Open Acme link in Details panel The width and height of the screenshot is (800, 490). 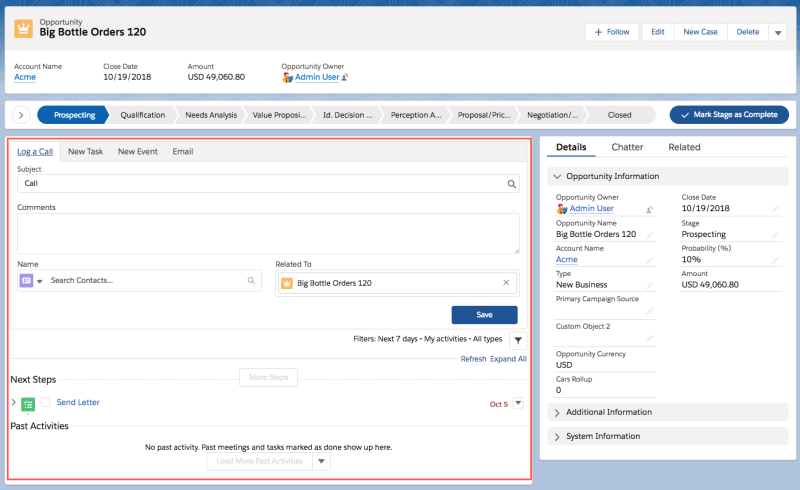click(566, 259)
